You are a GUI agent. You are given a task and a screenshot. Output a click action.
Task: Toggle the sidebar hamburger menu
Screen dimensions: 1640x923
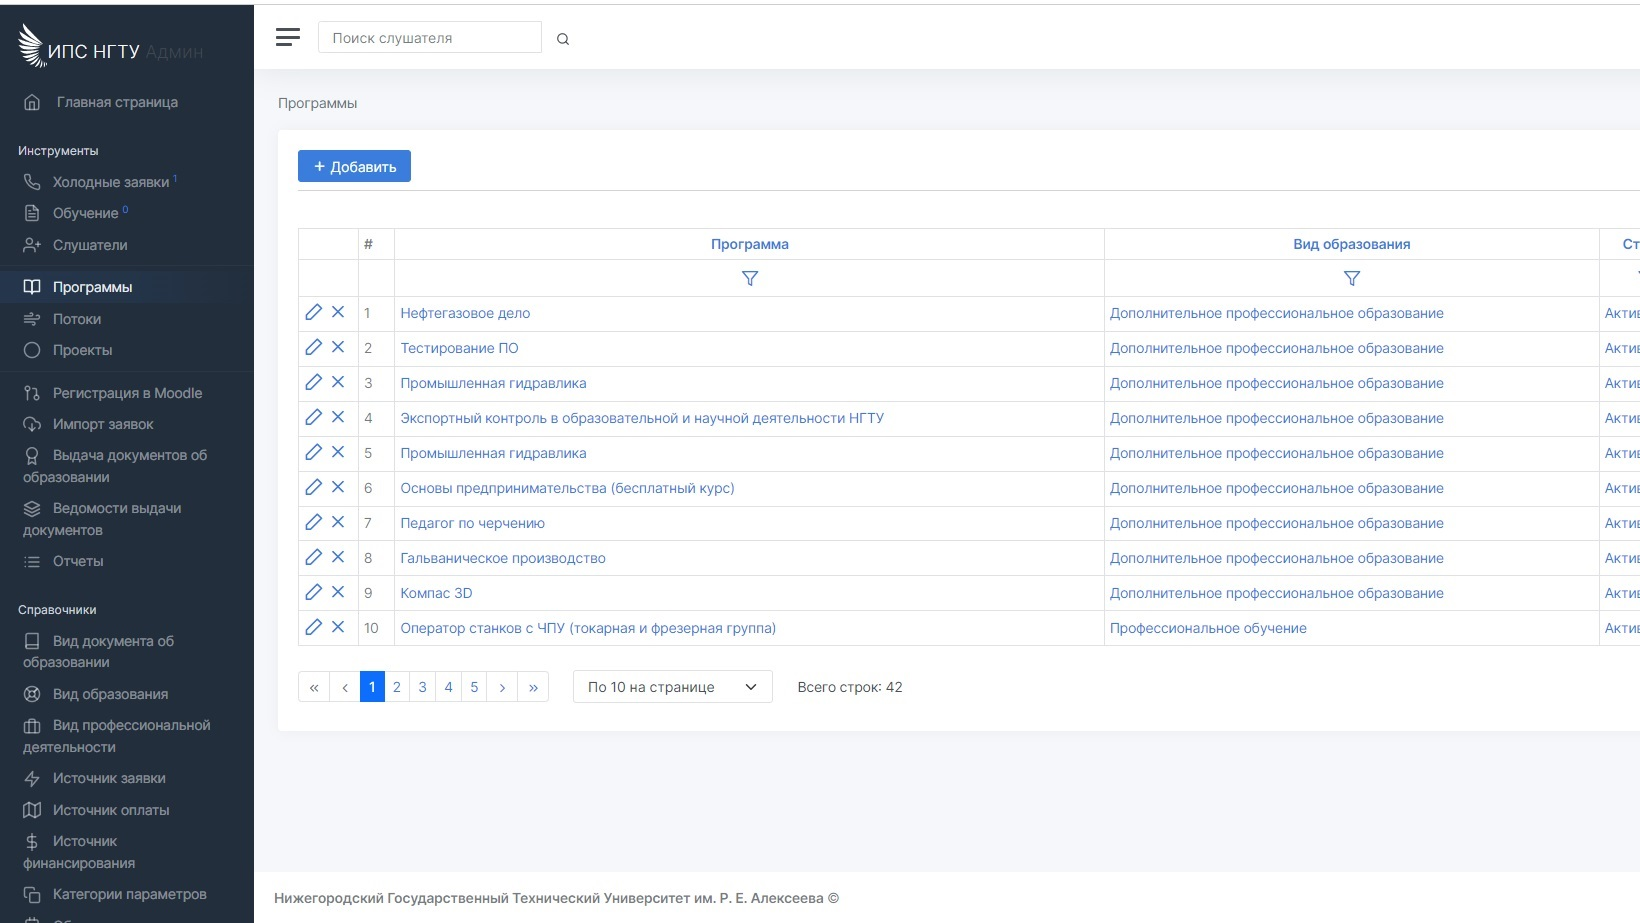[x=288, y=38]
